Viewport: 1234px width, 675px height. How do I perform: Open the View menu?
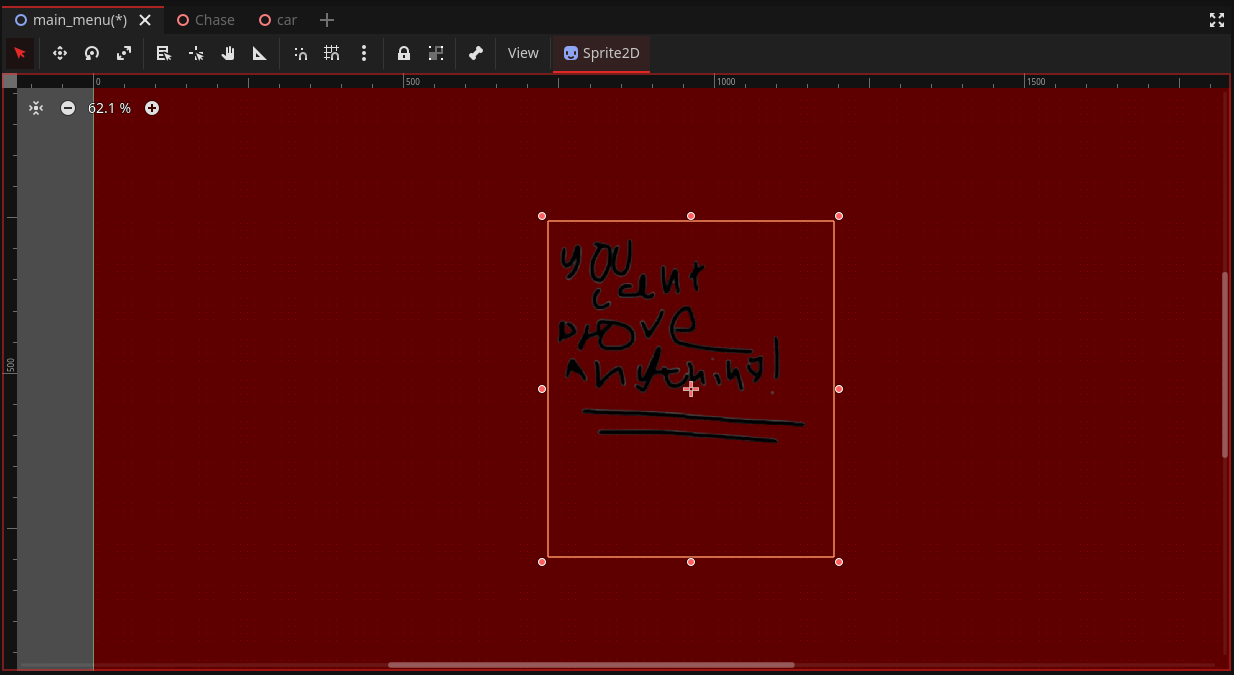click(x=523, y=53)
